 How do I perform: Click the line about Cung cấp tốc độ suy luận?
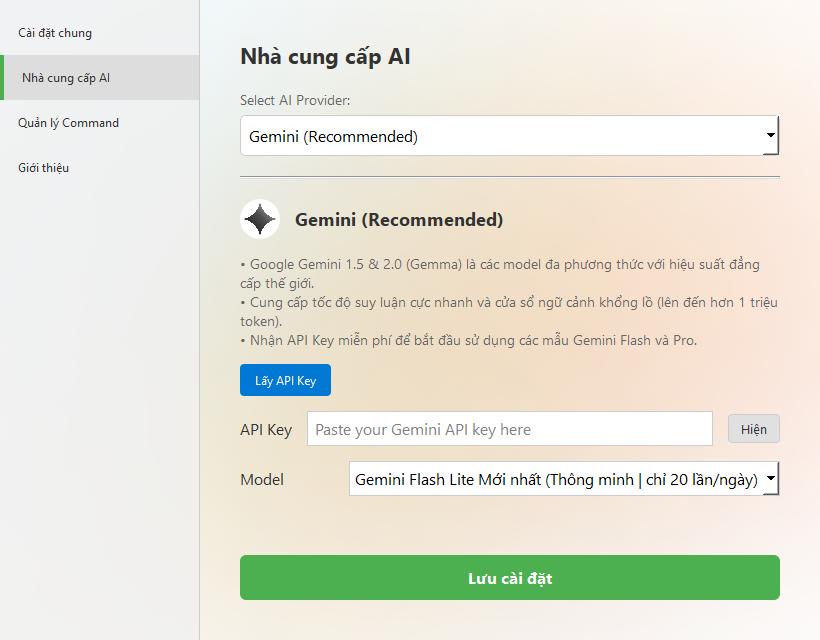[509, 312]
